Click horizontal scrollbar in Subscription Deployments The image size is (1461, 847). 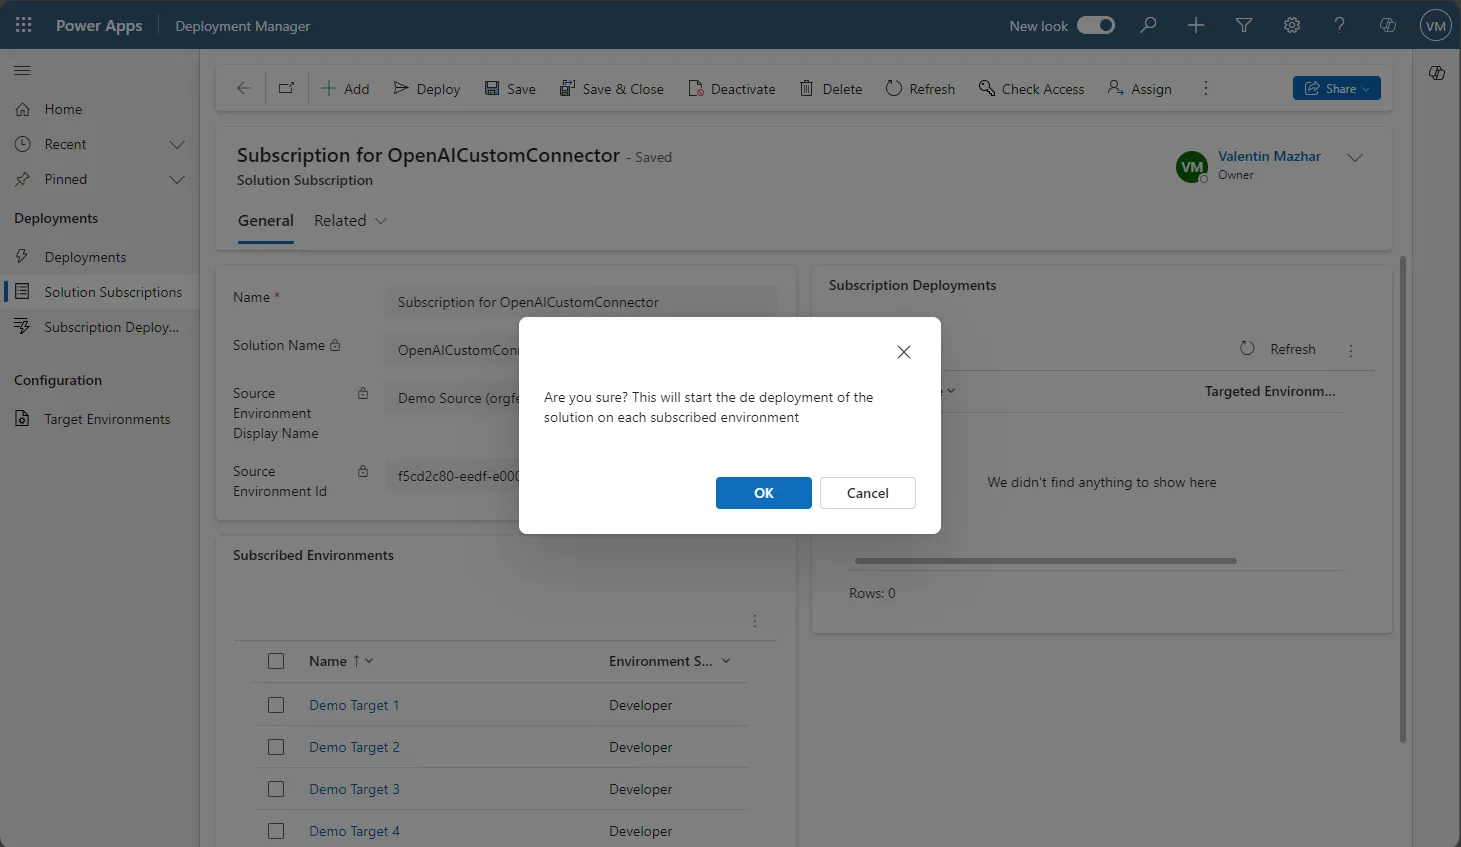(x=1046, y=561)
